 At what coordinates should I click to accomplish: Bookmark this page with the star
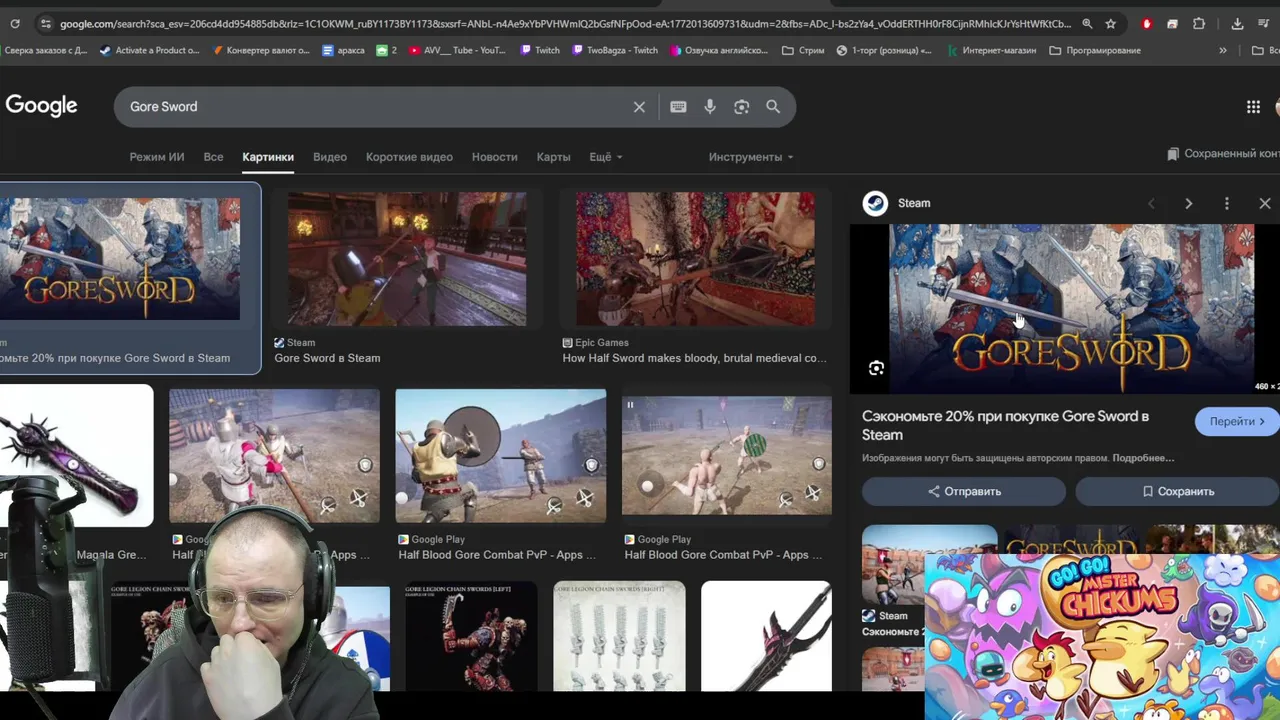[x=1111, y=23]
